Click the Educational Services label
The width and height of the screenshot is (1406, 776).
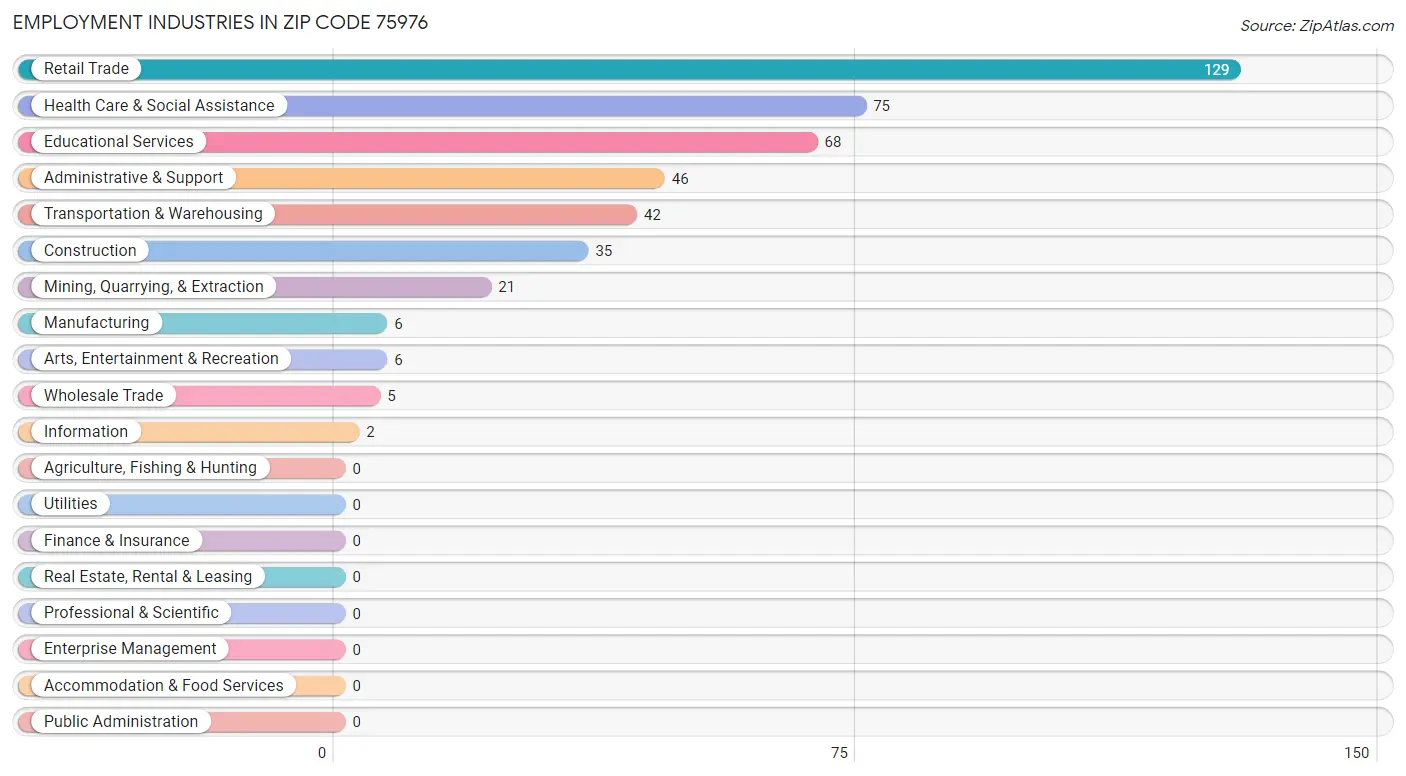click(x=119, y=141)
